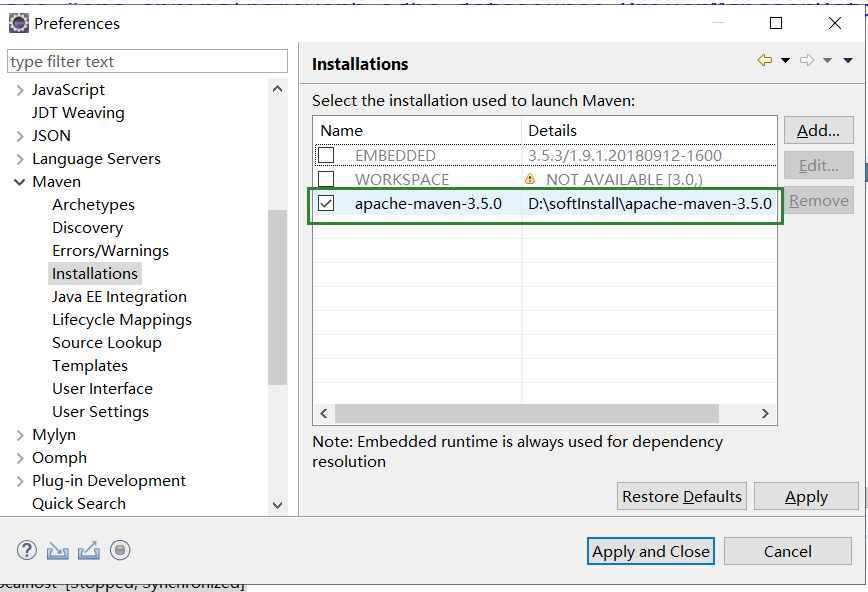Image resolution: width=868 pixels, height=592 pixels.
Task: Click the Oomph preference recorder icon
Action: pyautogui.click(x=120, y=550)
